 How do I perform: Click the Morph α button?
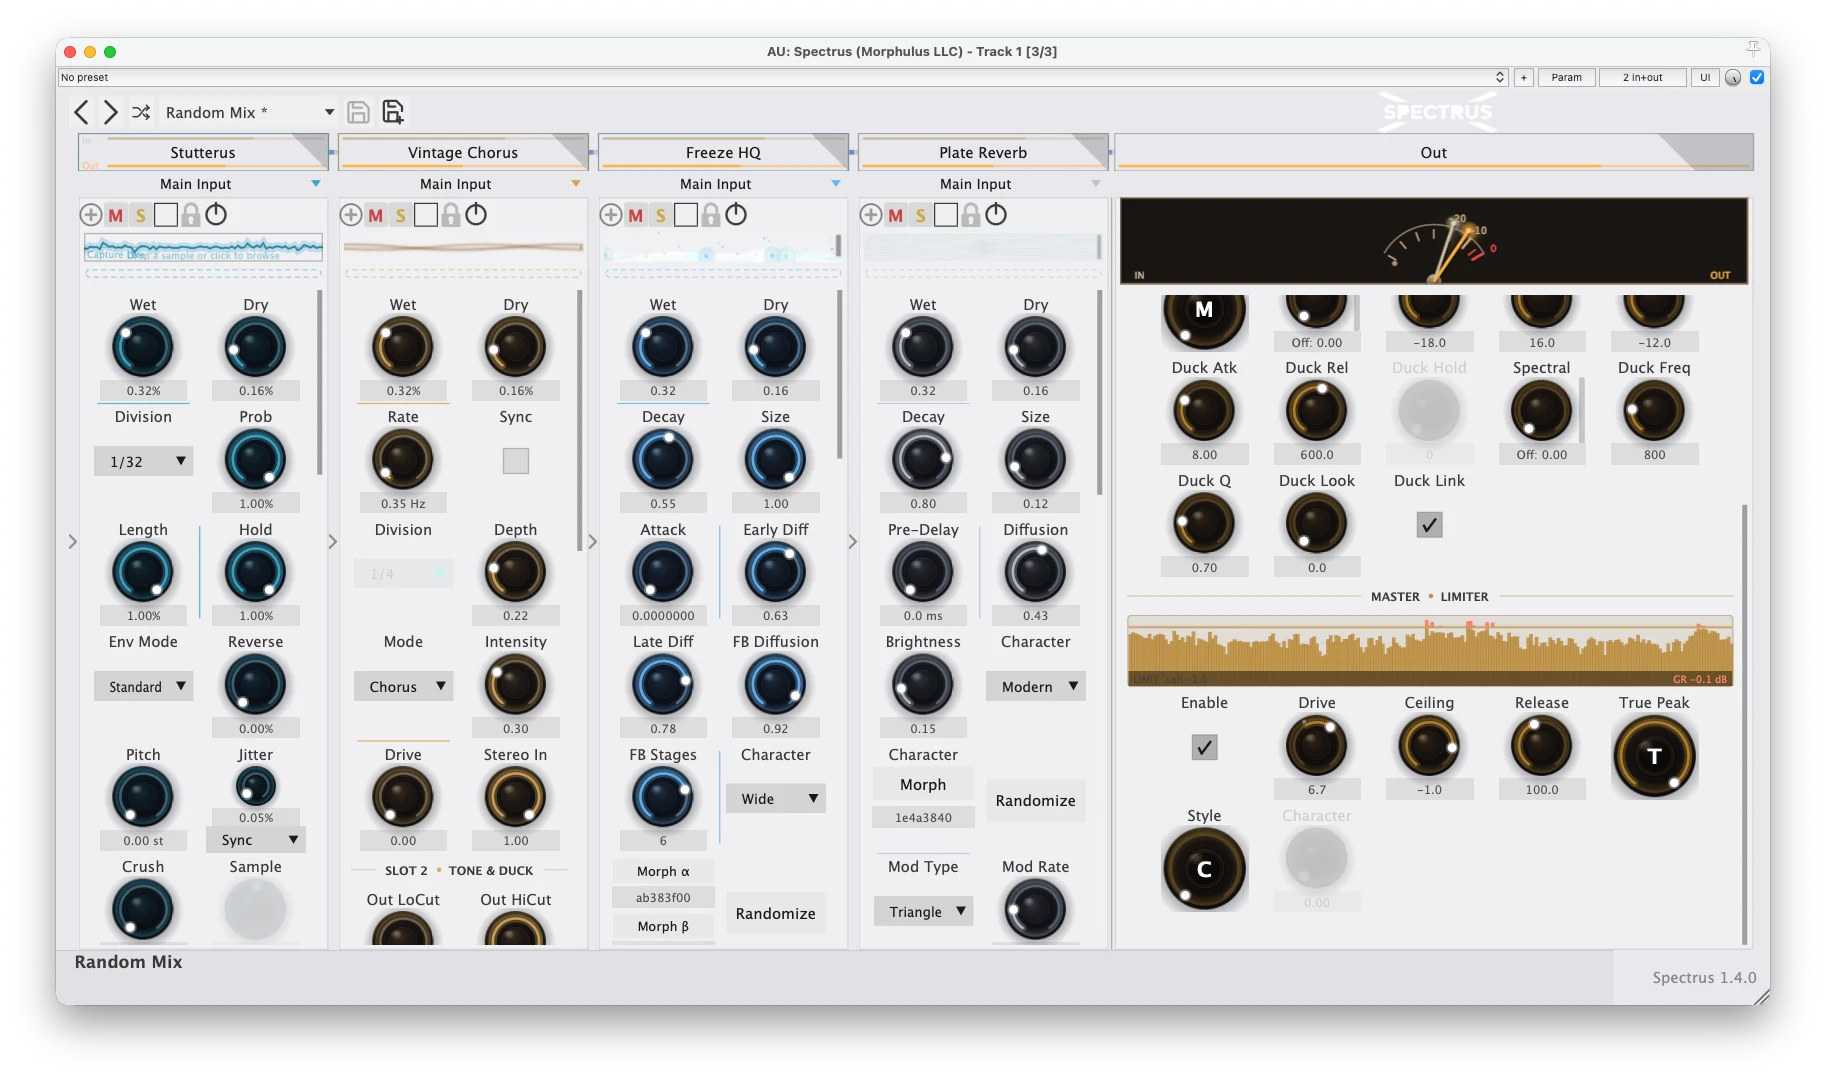663,871
